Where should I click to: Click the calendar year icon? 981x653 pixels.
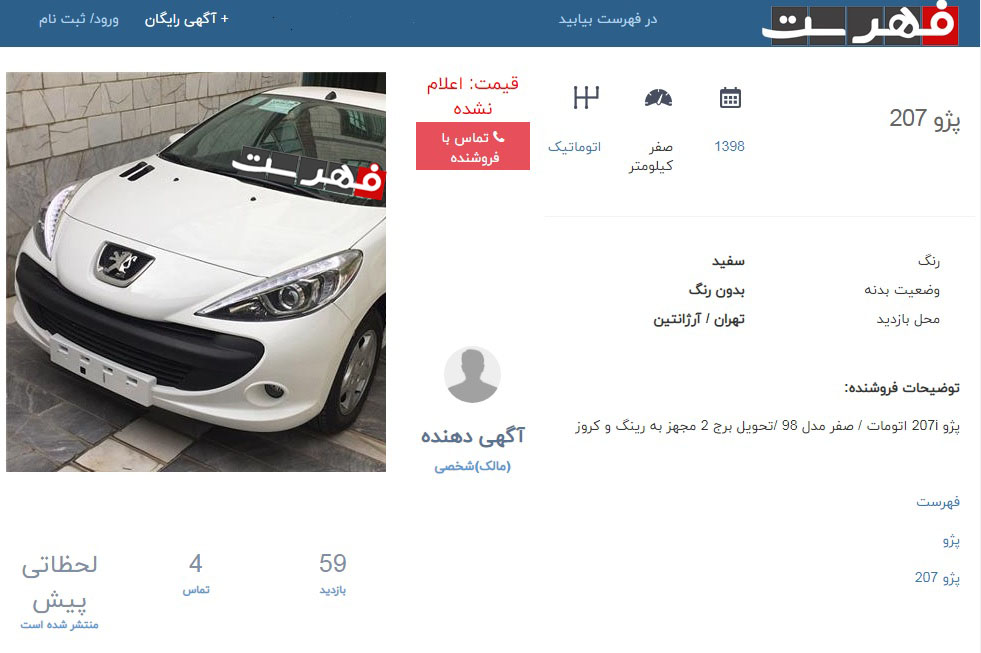[x=730, y=98]
